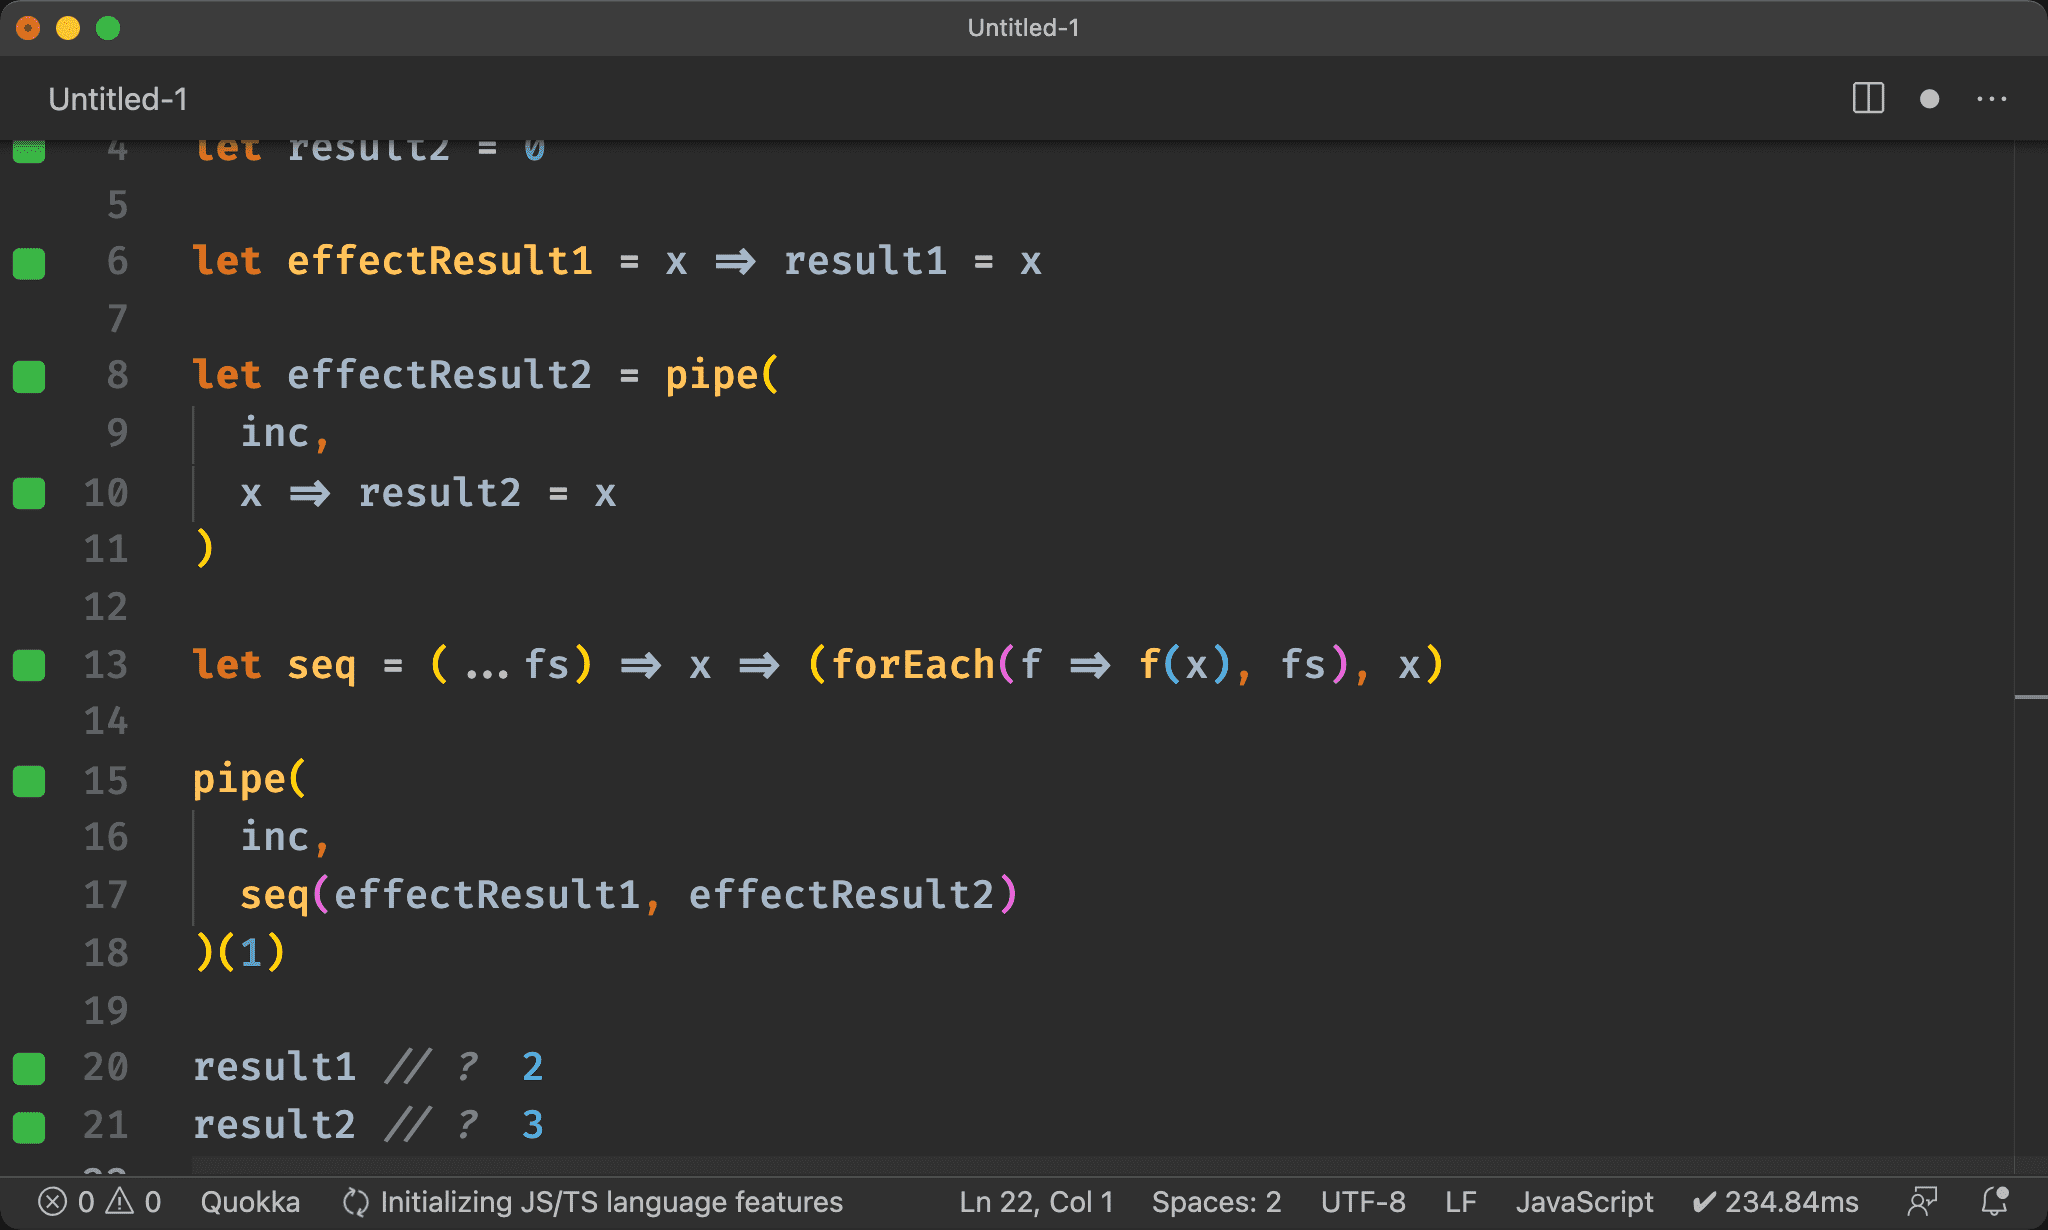Click Quokka coverage indicator on line 13
2048x1230 pixels.
click(29, 665)
